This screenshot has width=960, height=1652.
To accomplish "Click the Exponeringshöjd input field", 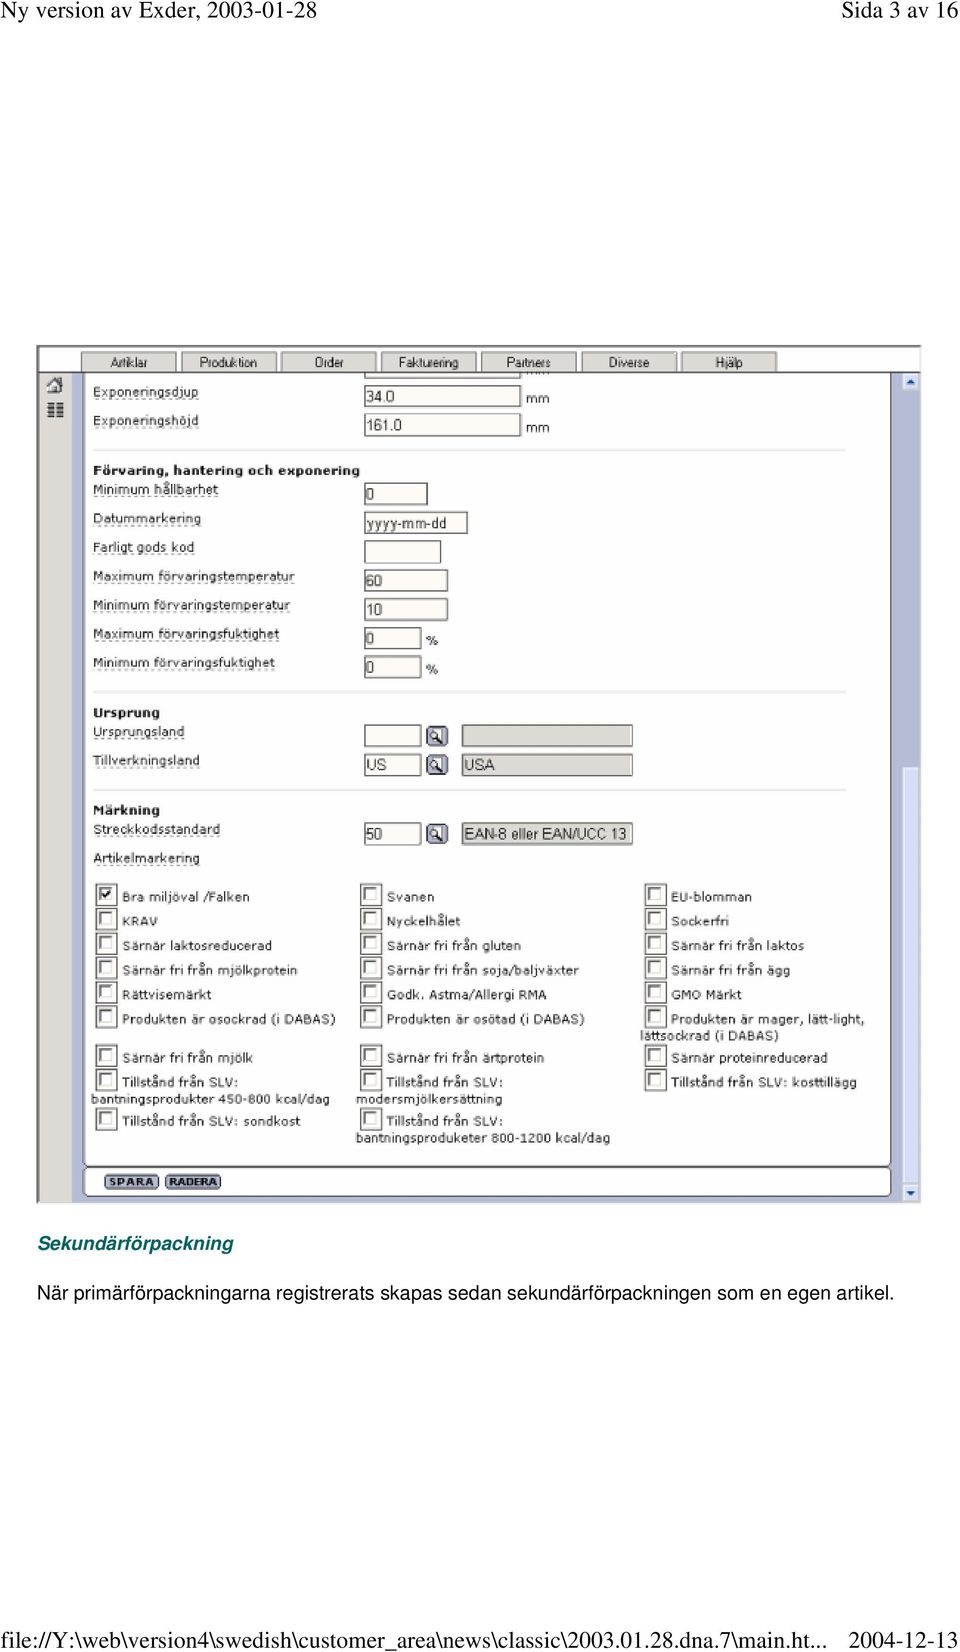I will [x=442, y=425].
